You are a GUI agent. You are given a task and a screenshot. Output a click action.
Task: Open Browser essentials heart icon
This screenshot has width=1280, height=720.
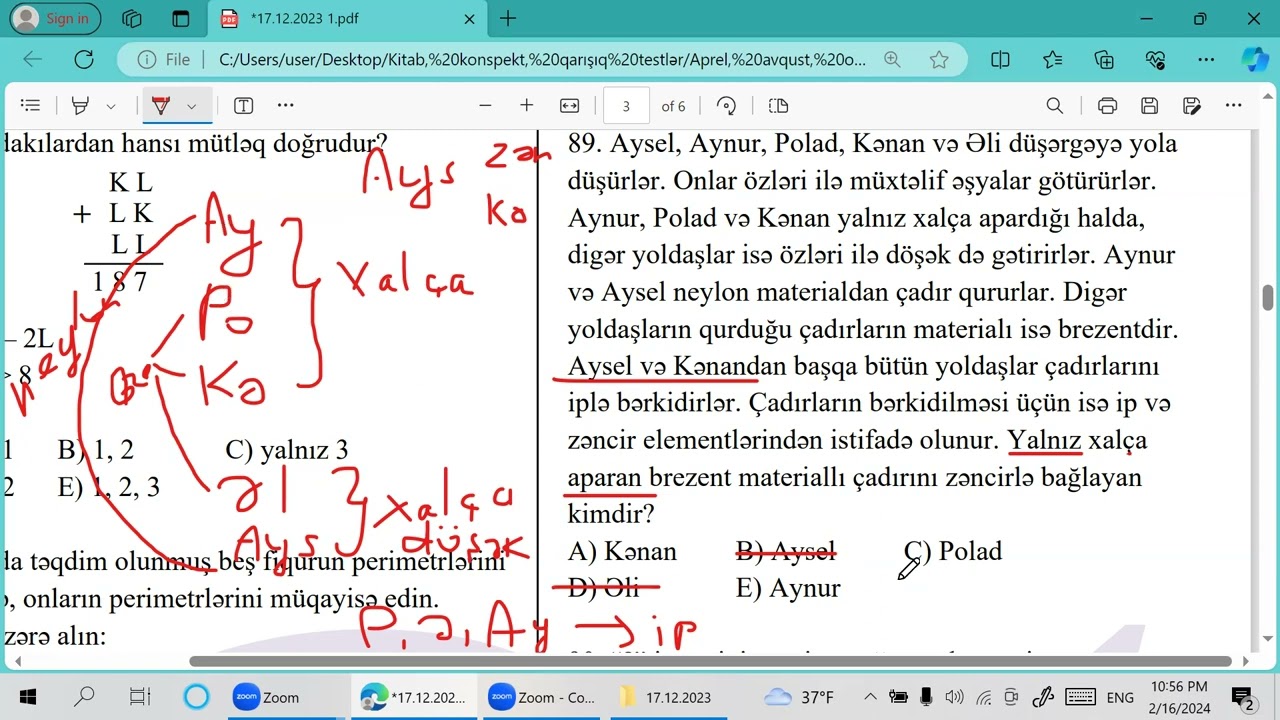point(1156,60)
